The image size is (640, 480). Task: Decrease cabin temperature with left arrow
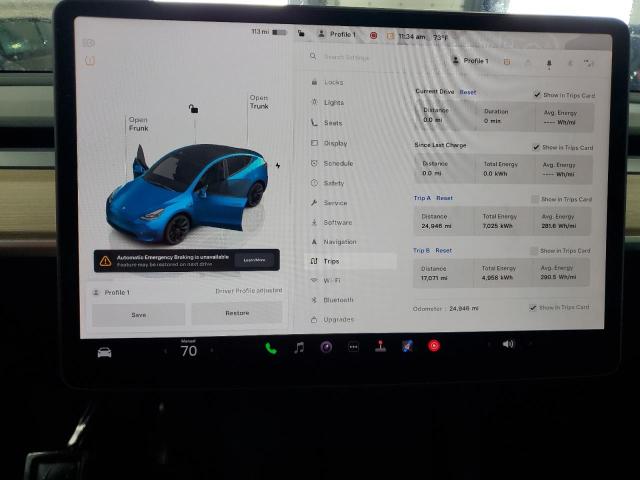click(165, 351)
